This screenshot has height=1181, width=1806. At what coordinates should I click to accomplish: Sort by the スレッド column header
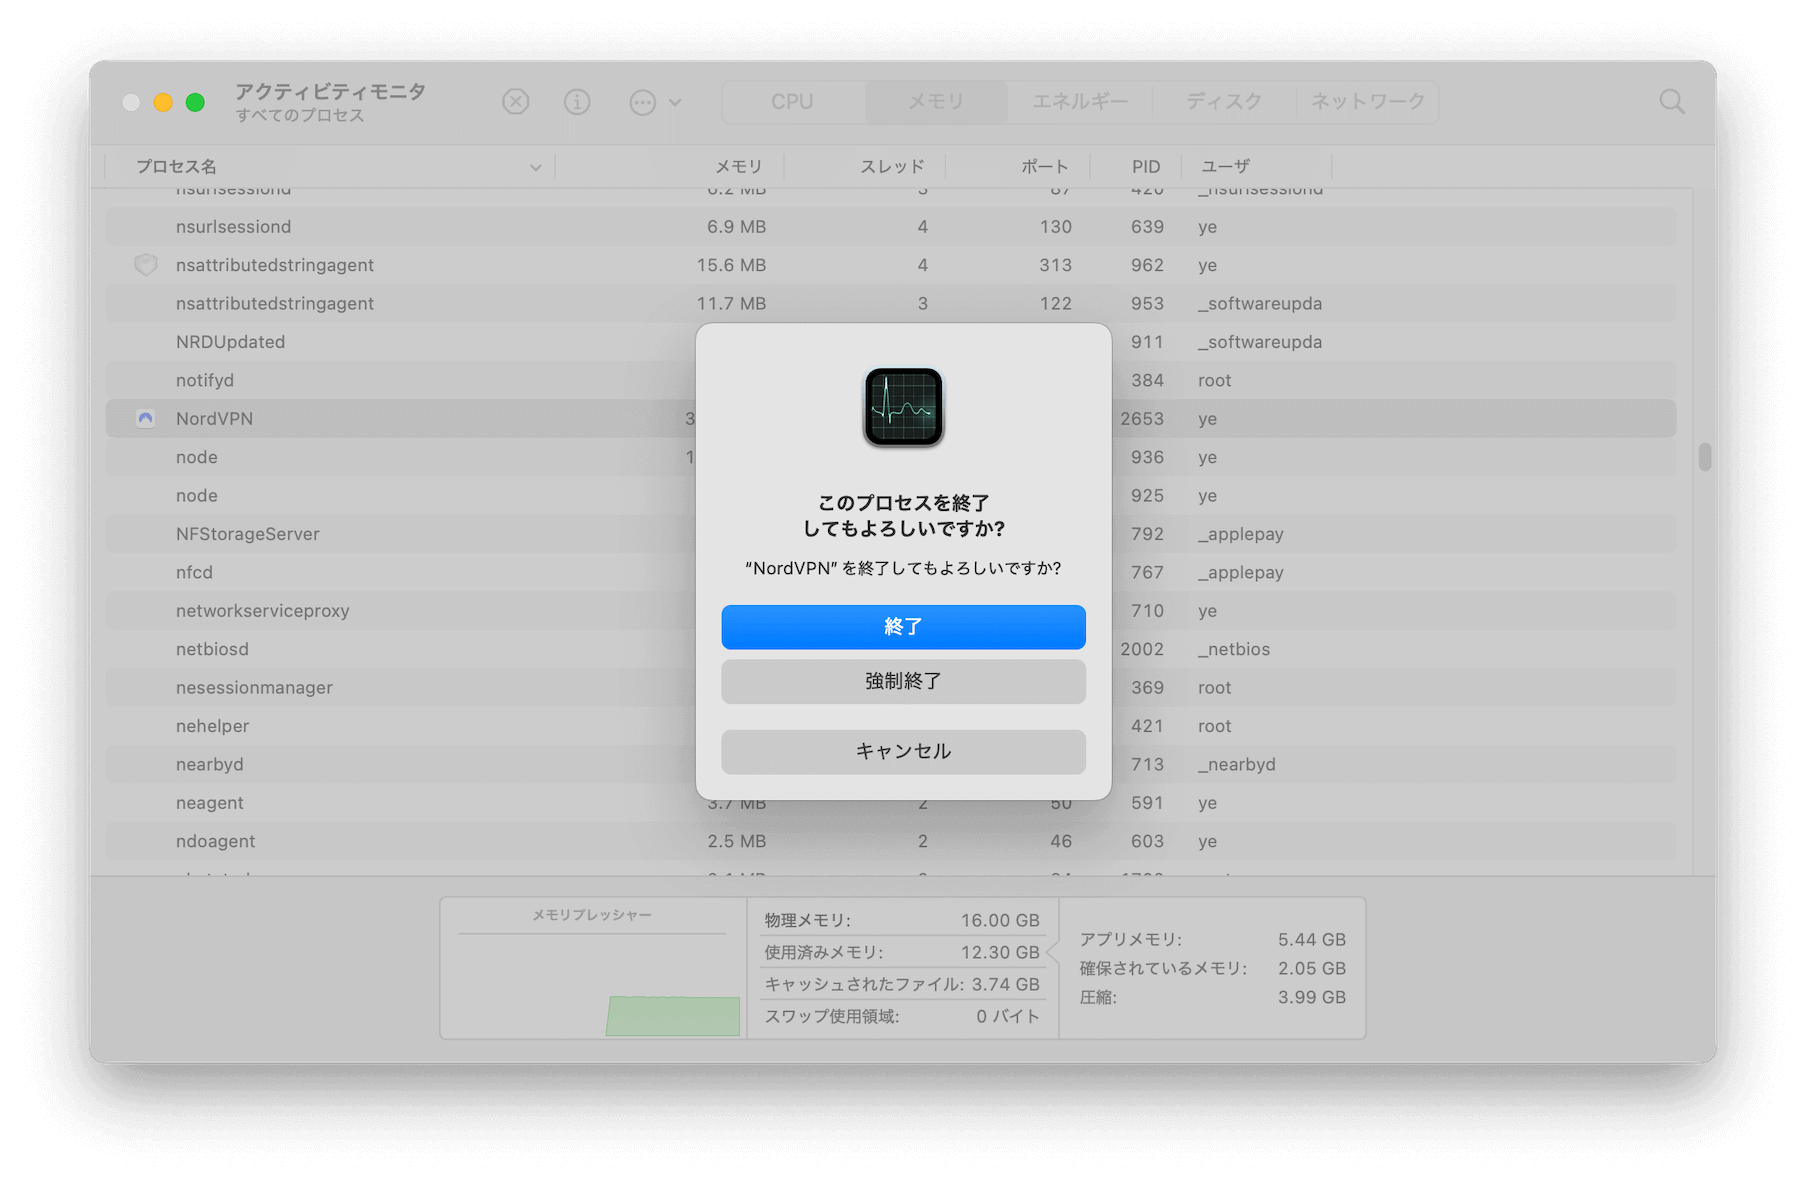(865, 167)
